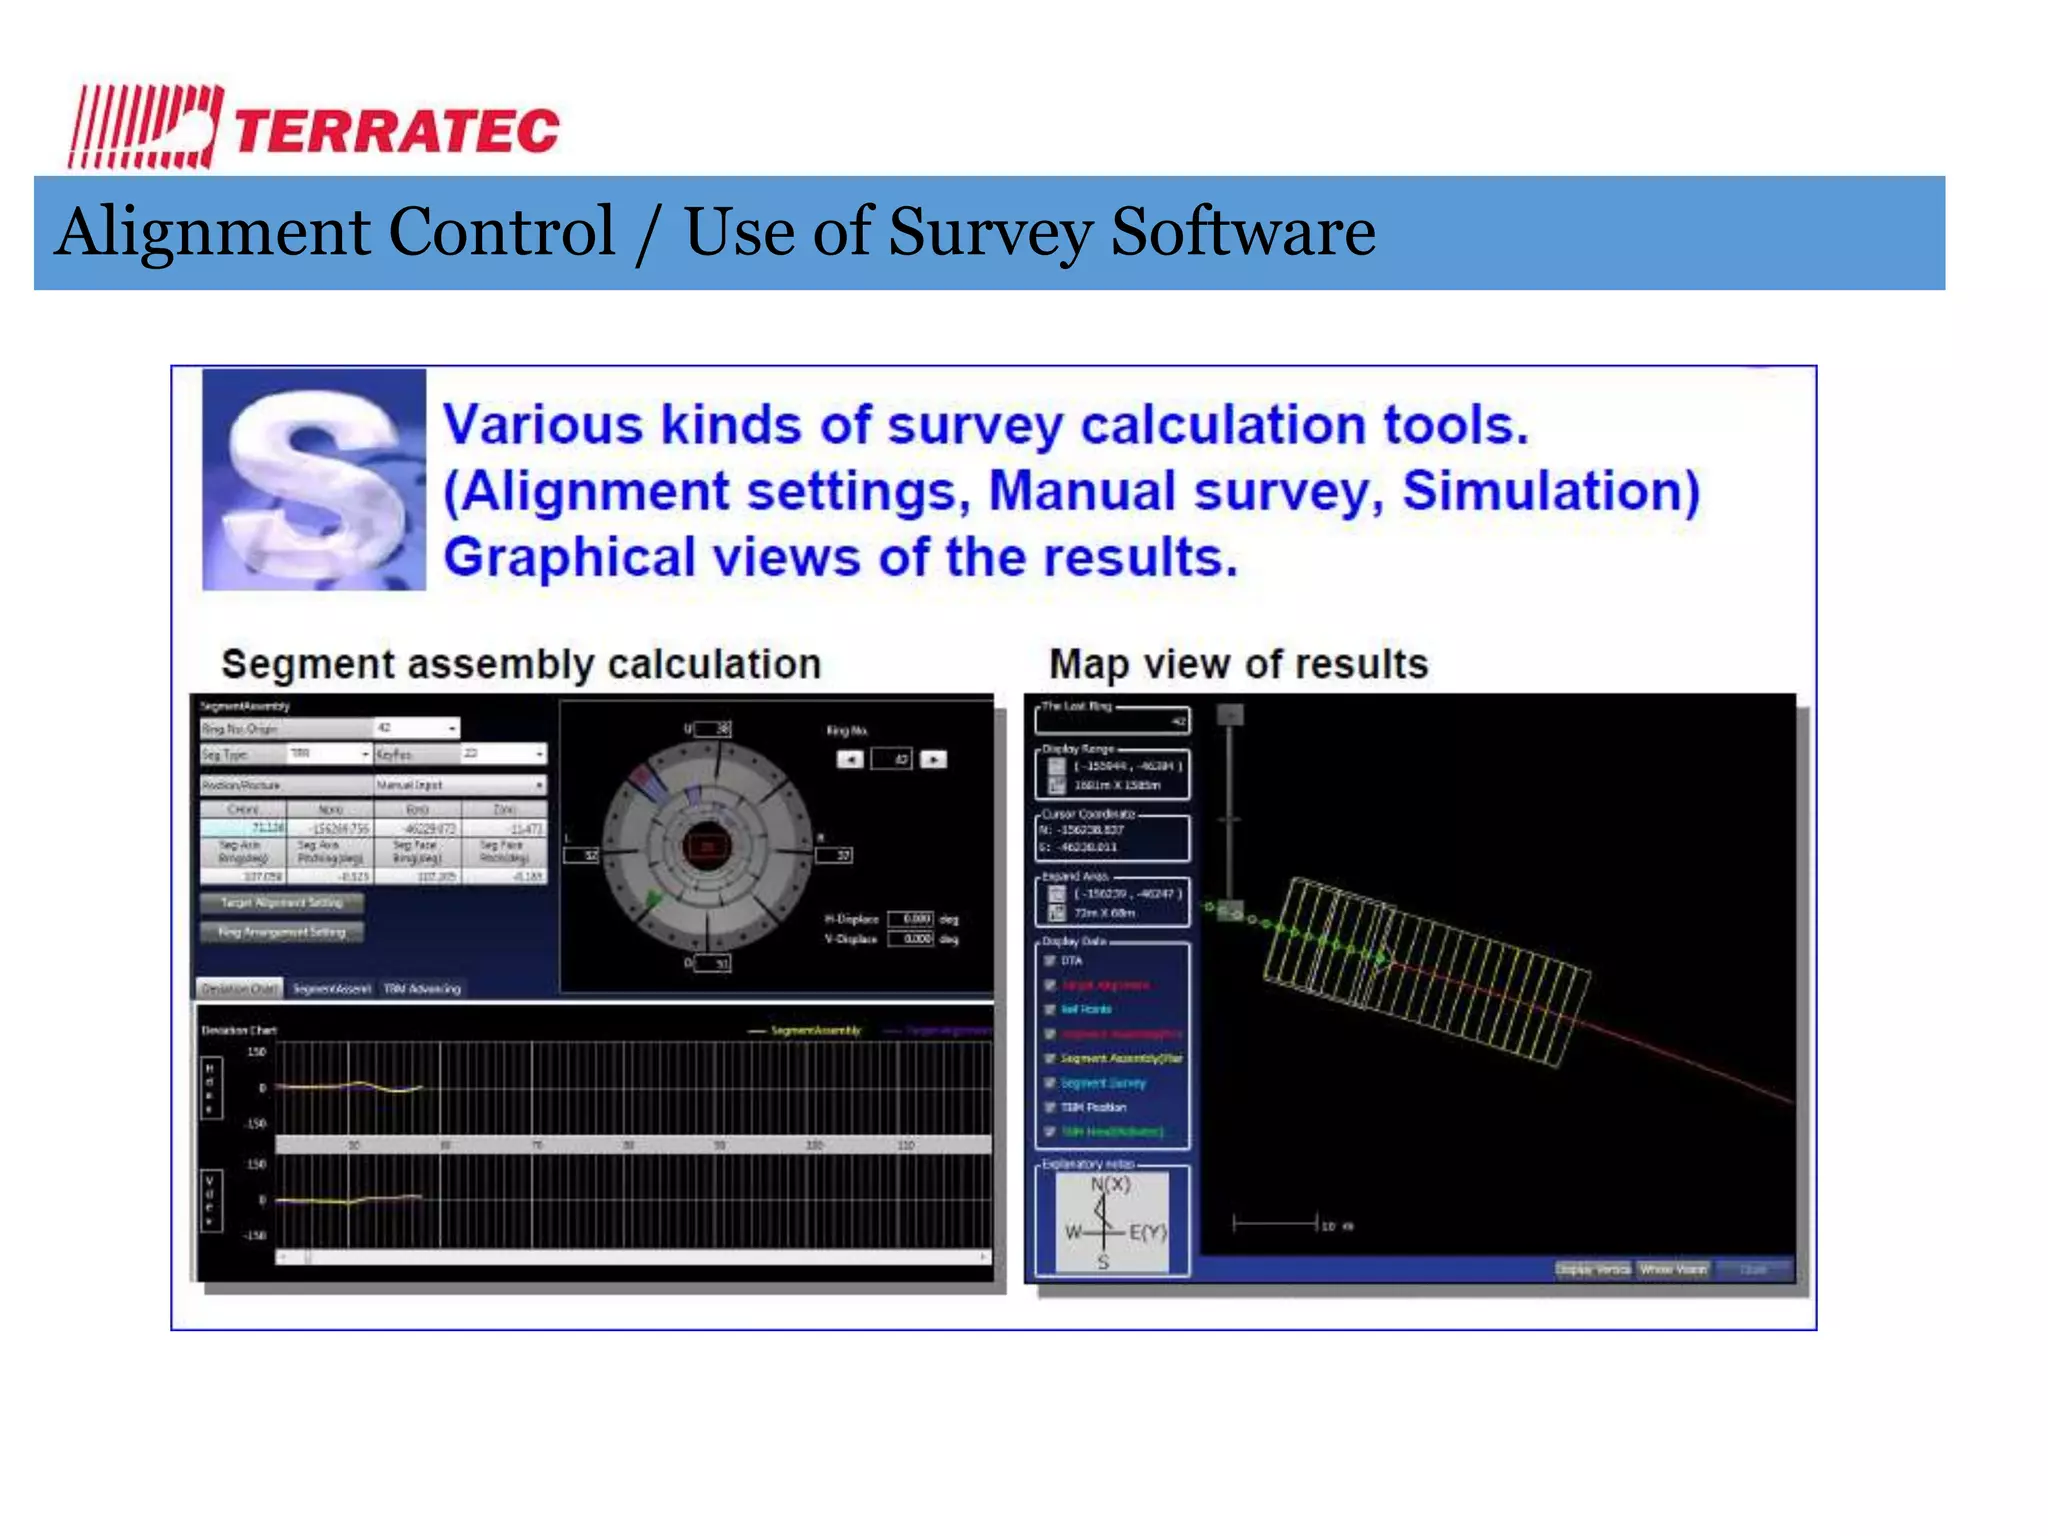Click the Z(m) coordinate cell value

click(504, 828)
